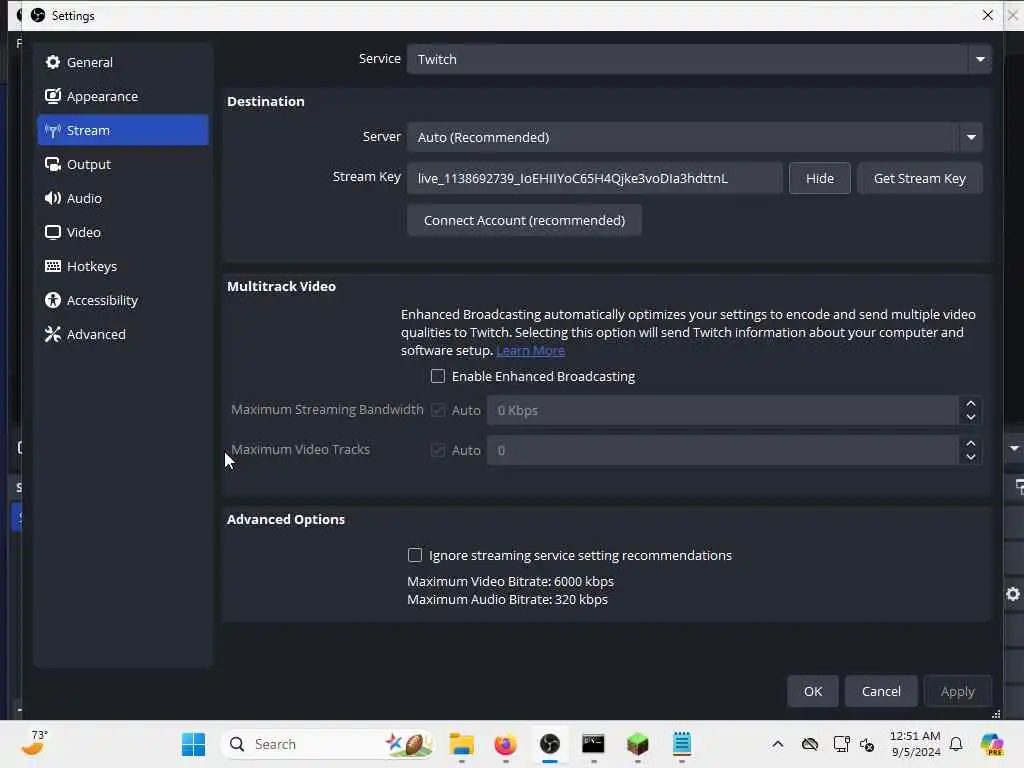Click Cancel to discard changes
1024x768 pixels.
881,691
